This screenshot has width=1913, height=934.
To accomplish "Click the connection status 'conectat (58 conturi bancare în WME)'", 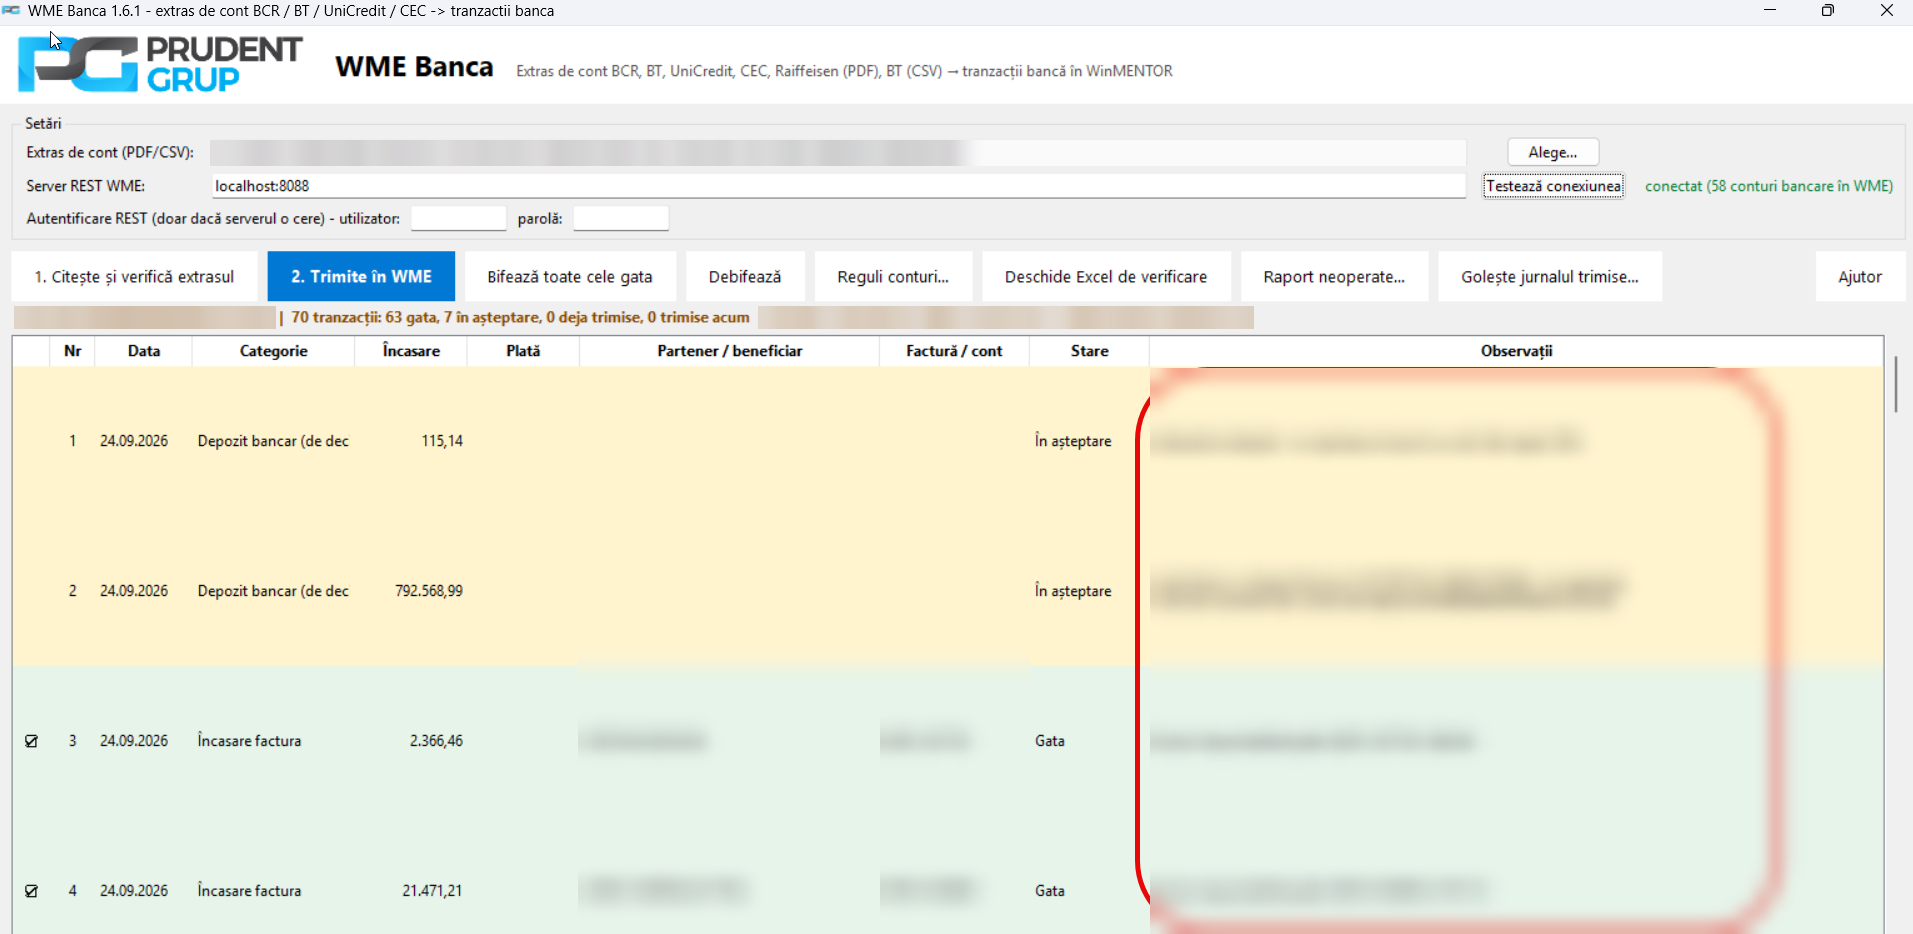I will coord(1769,186).
